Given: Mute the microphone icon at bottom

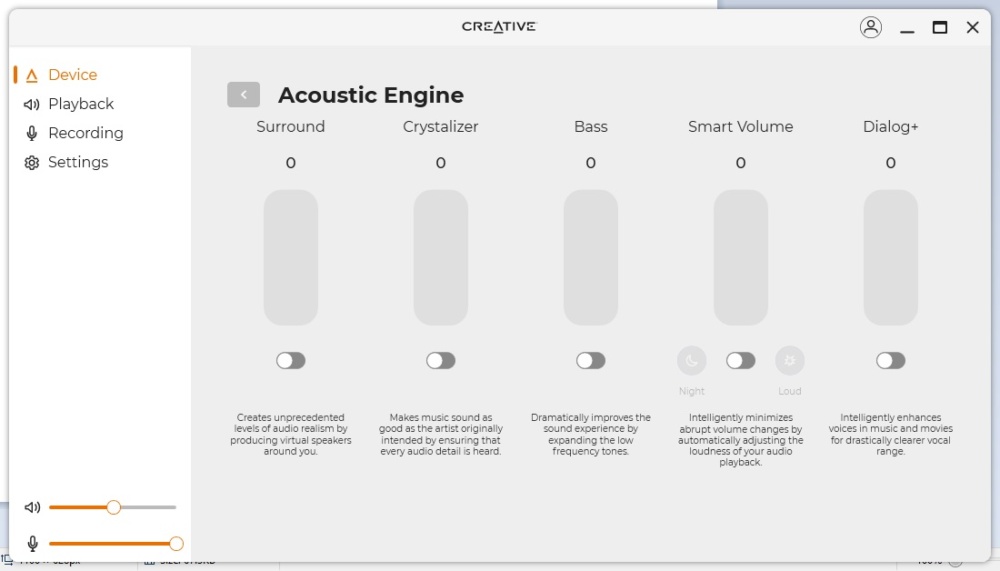Looking at the screenshot, I should tap(32, 544).
